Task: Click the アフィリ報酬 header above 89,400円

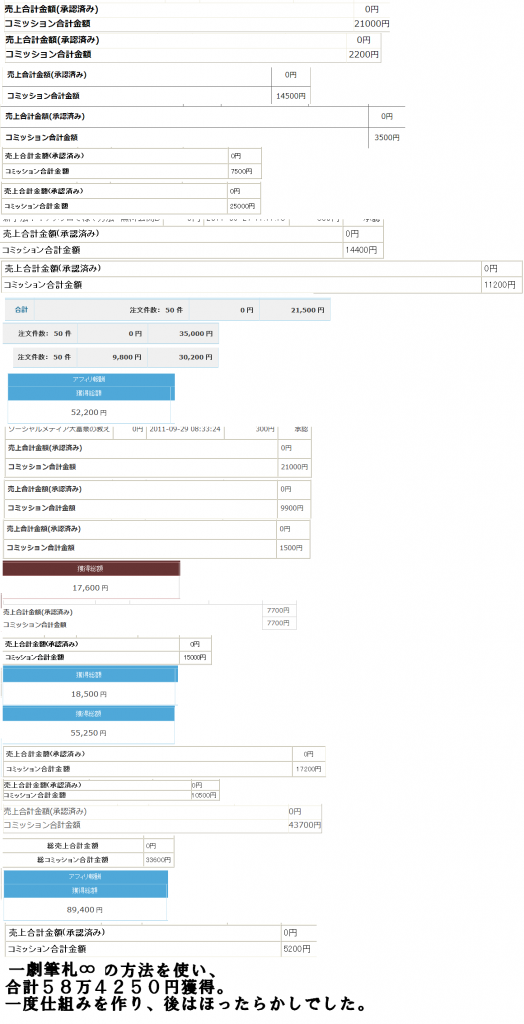Action: click(x=86, y=876)
